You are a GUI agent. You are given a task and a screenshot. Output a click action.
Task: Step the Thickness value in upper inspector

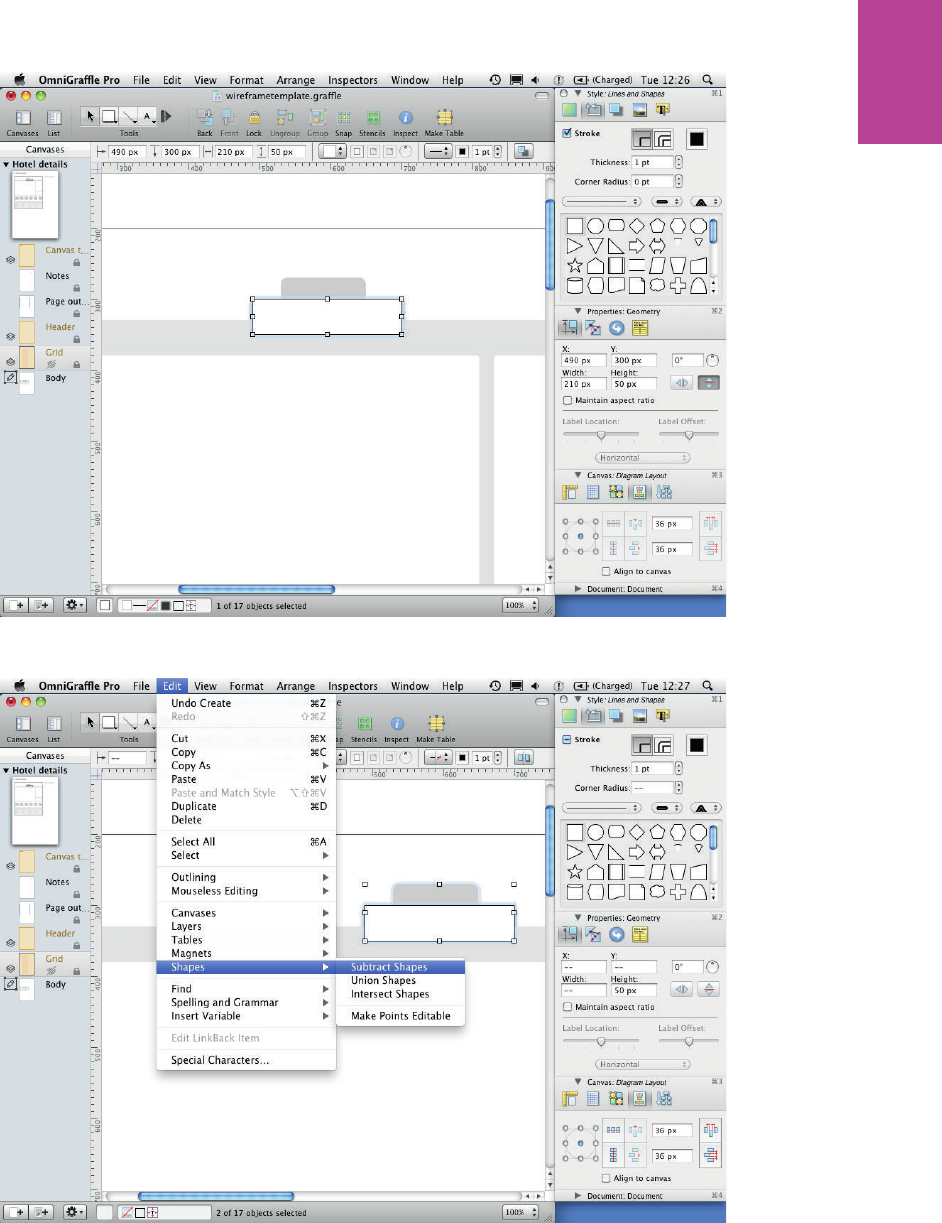[679, 162]
